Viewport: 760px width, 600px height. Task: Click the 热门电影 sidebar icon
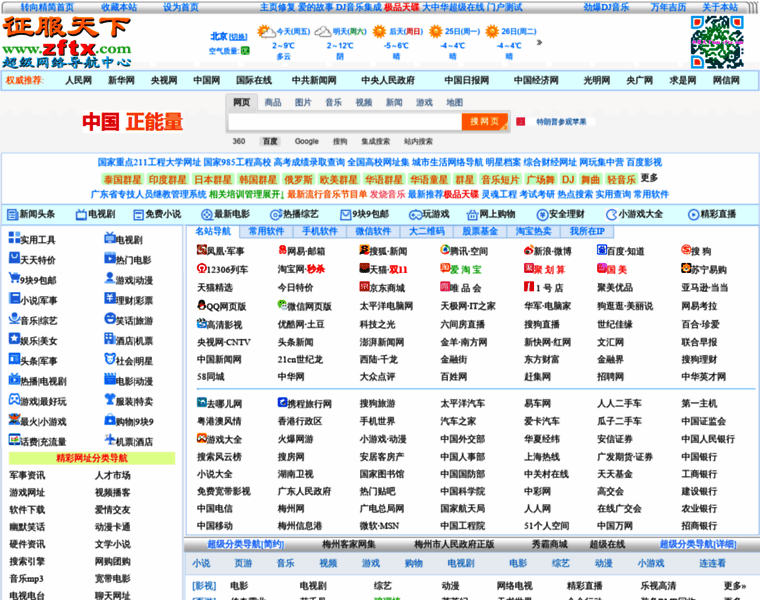[x=110, y=258]
